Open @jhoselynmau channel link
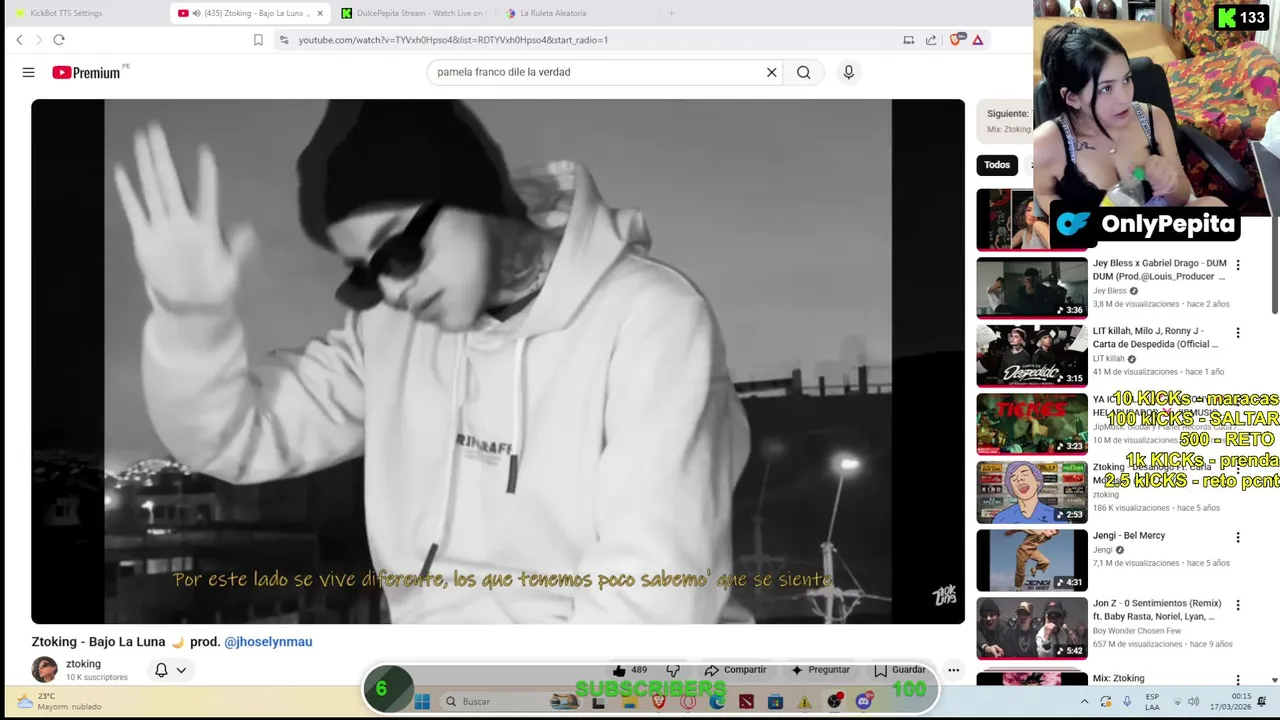Viewport: 1280px width, 720px height. click(x=268, y=642)
